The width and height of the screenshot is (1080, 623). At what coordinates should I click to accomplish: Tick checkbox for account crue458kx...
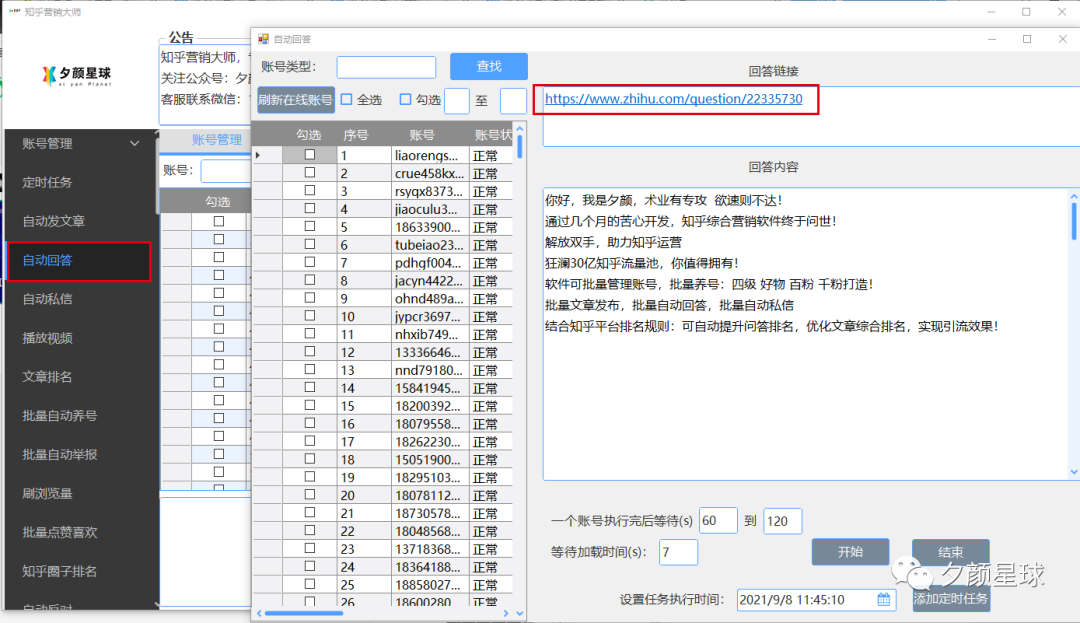click(310, 173)
